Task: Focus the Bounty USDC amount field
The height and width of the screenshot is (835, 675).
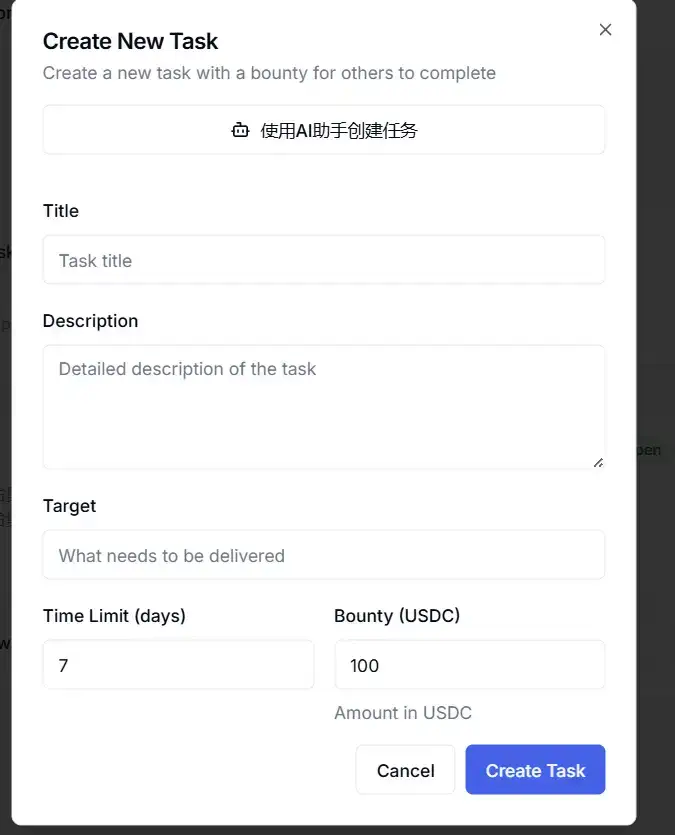Action: [469, 665]
